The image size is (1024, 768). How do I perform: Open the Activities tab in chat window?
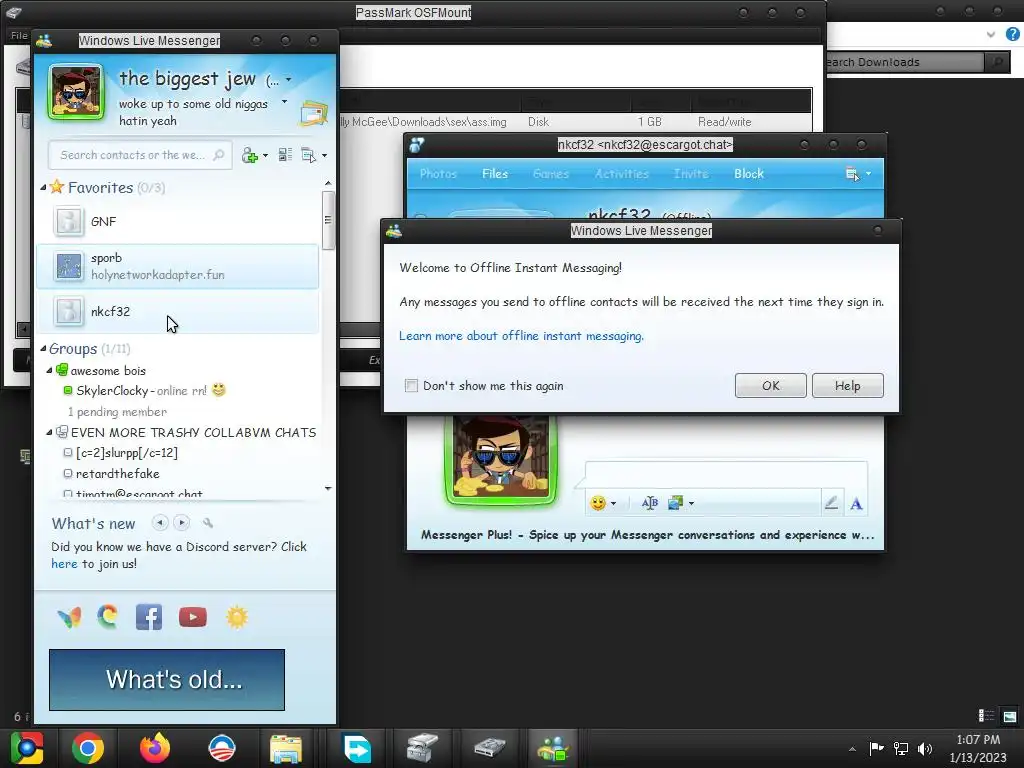click(622, 174)
